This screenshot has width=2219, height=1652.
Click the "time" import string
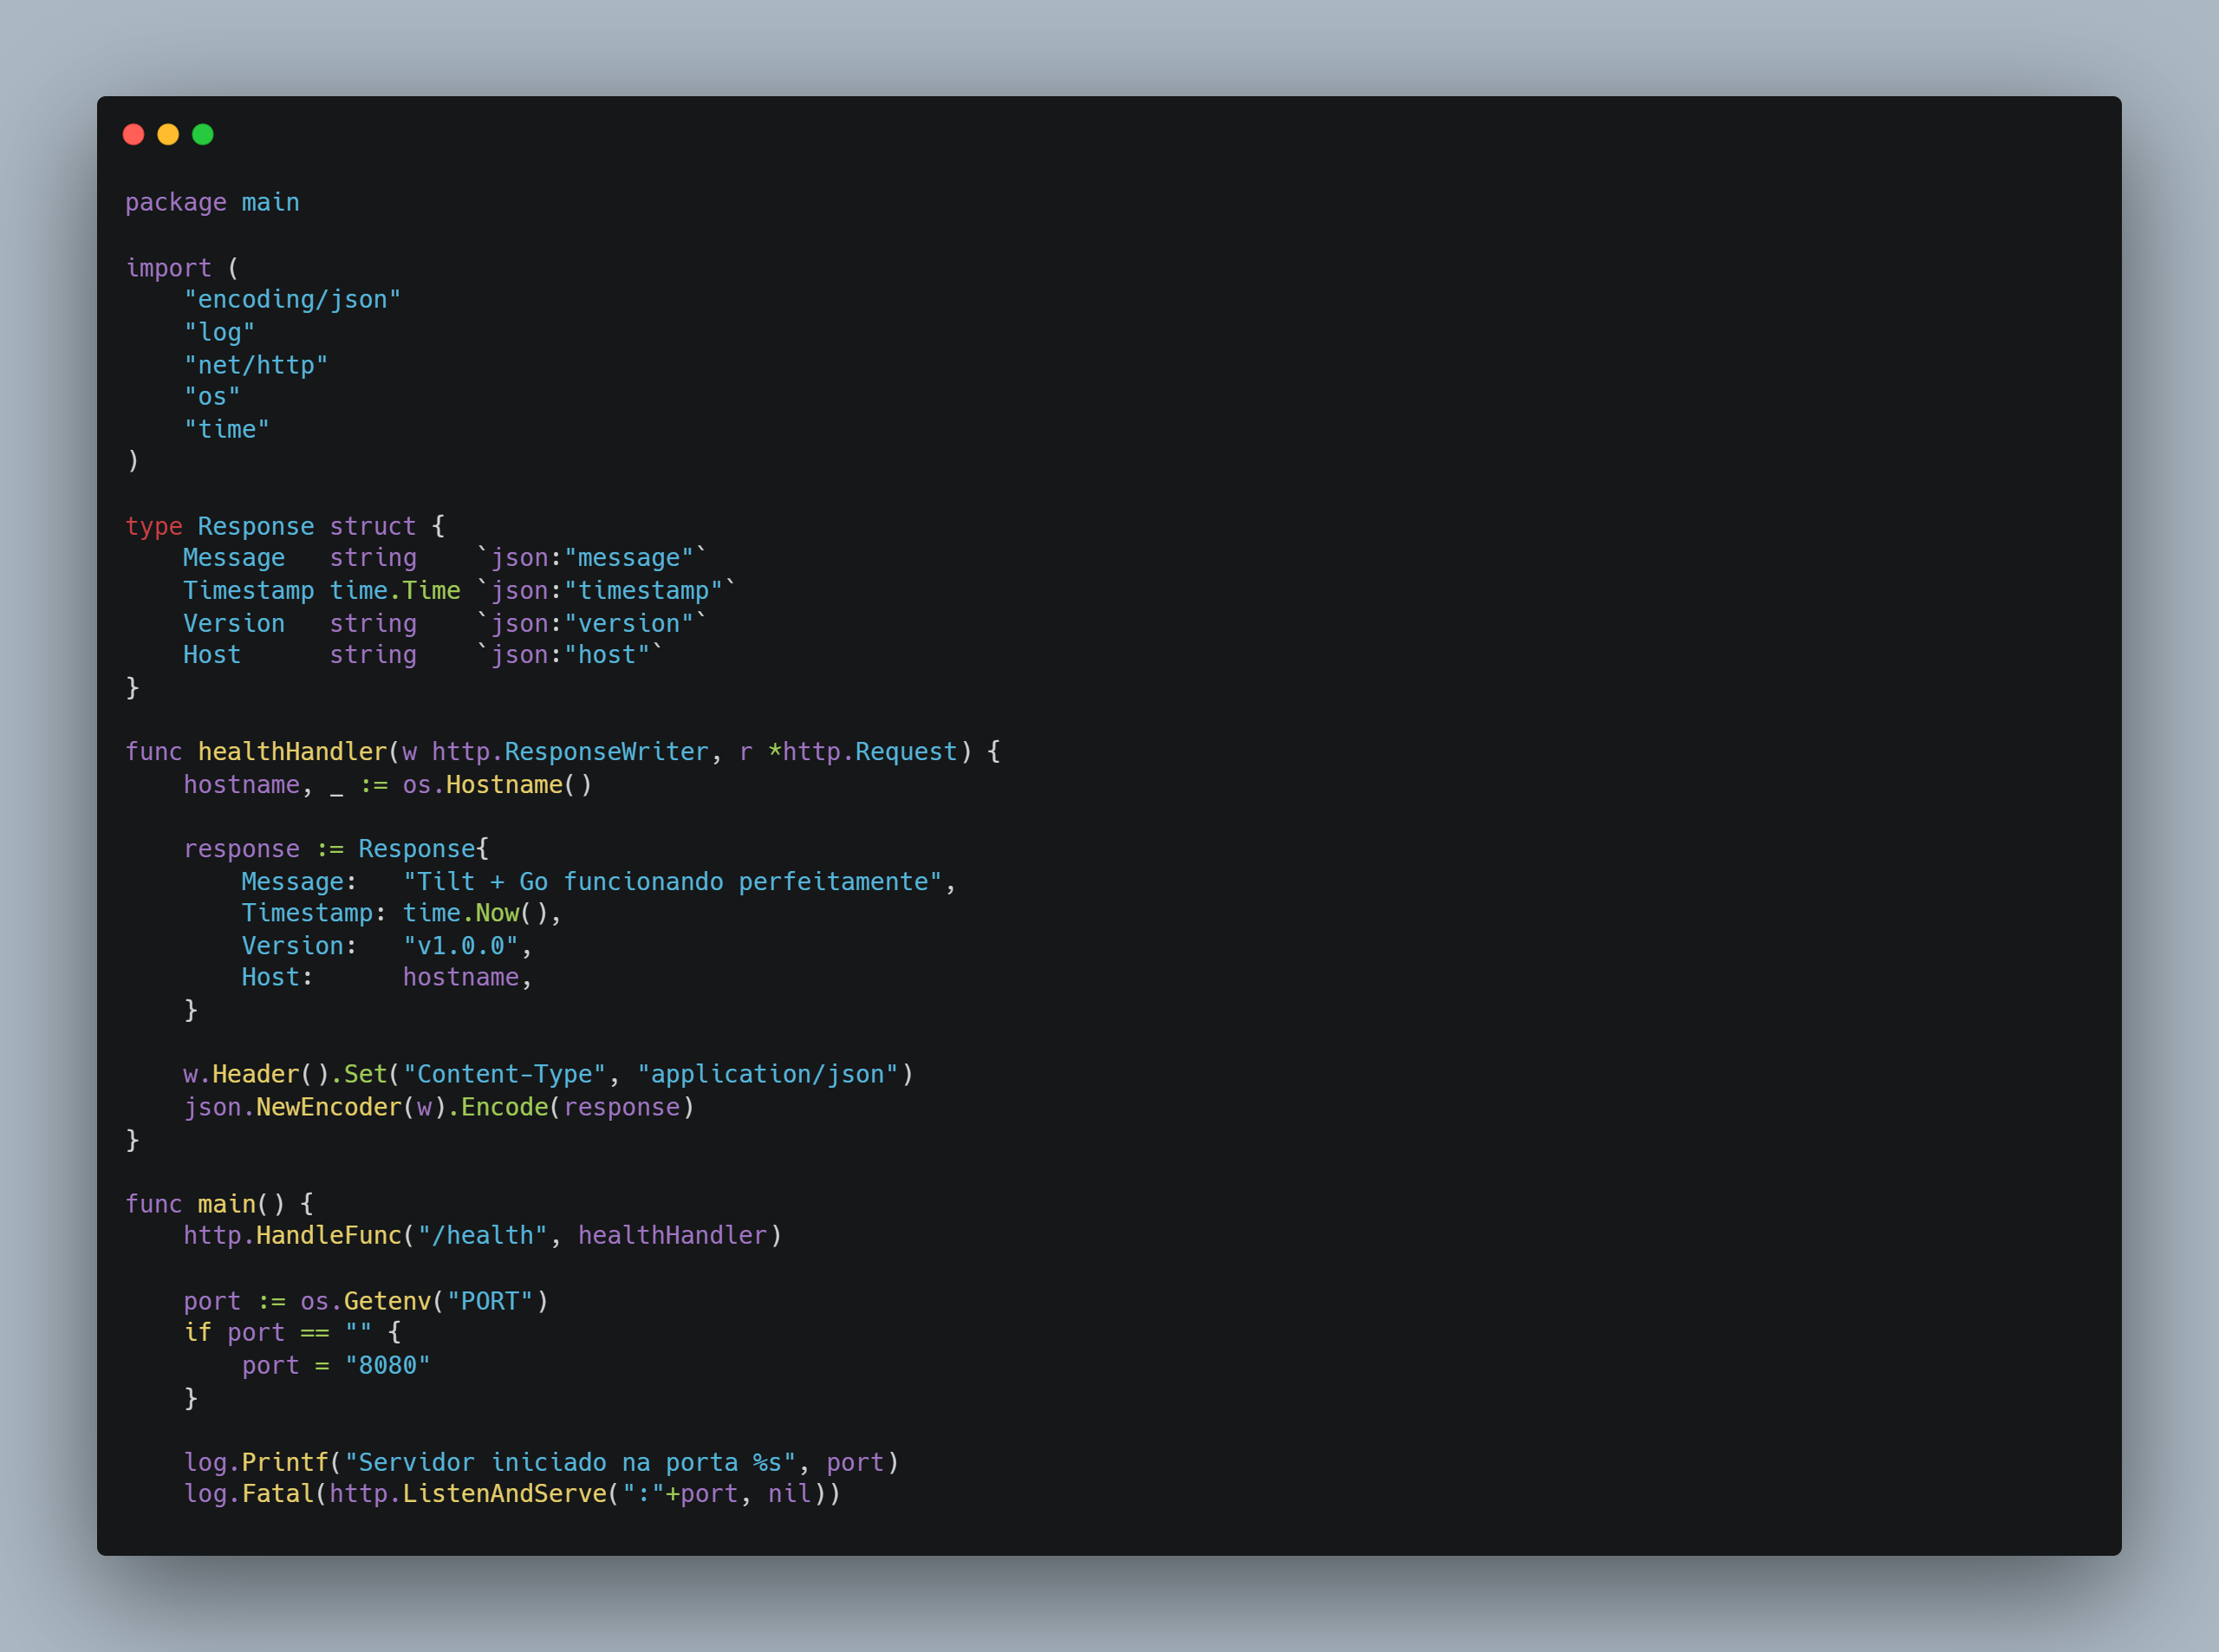pos(227,430)
